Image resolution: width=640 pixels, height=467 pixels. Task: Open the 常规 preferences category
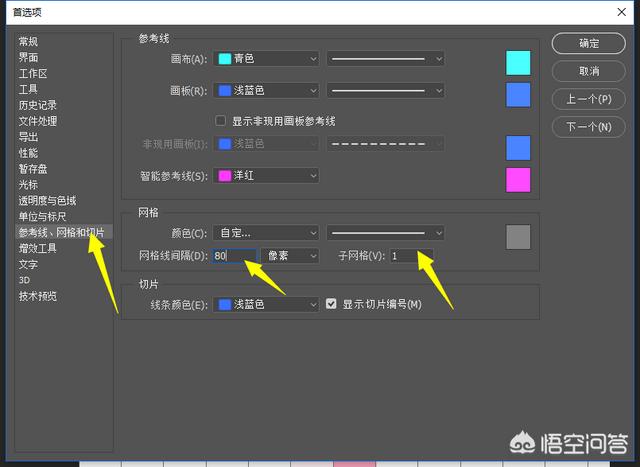click(28, 42)
